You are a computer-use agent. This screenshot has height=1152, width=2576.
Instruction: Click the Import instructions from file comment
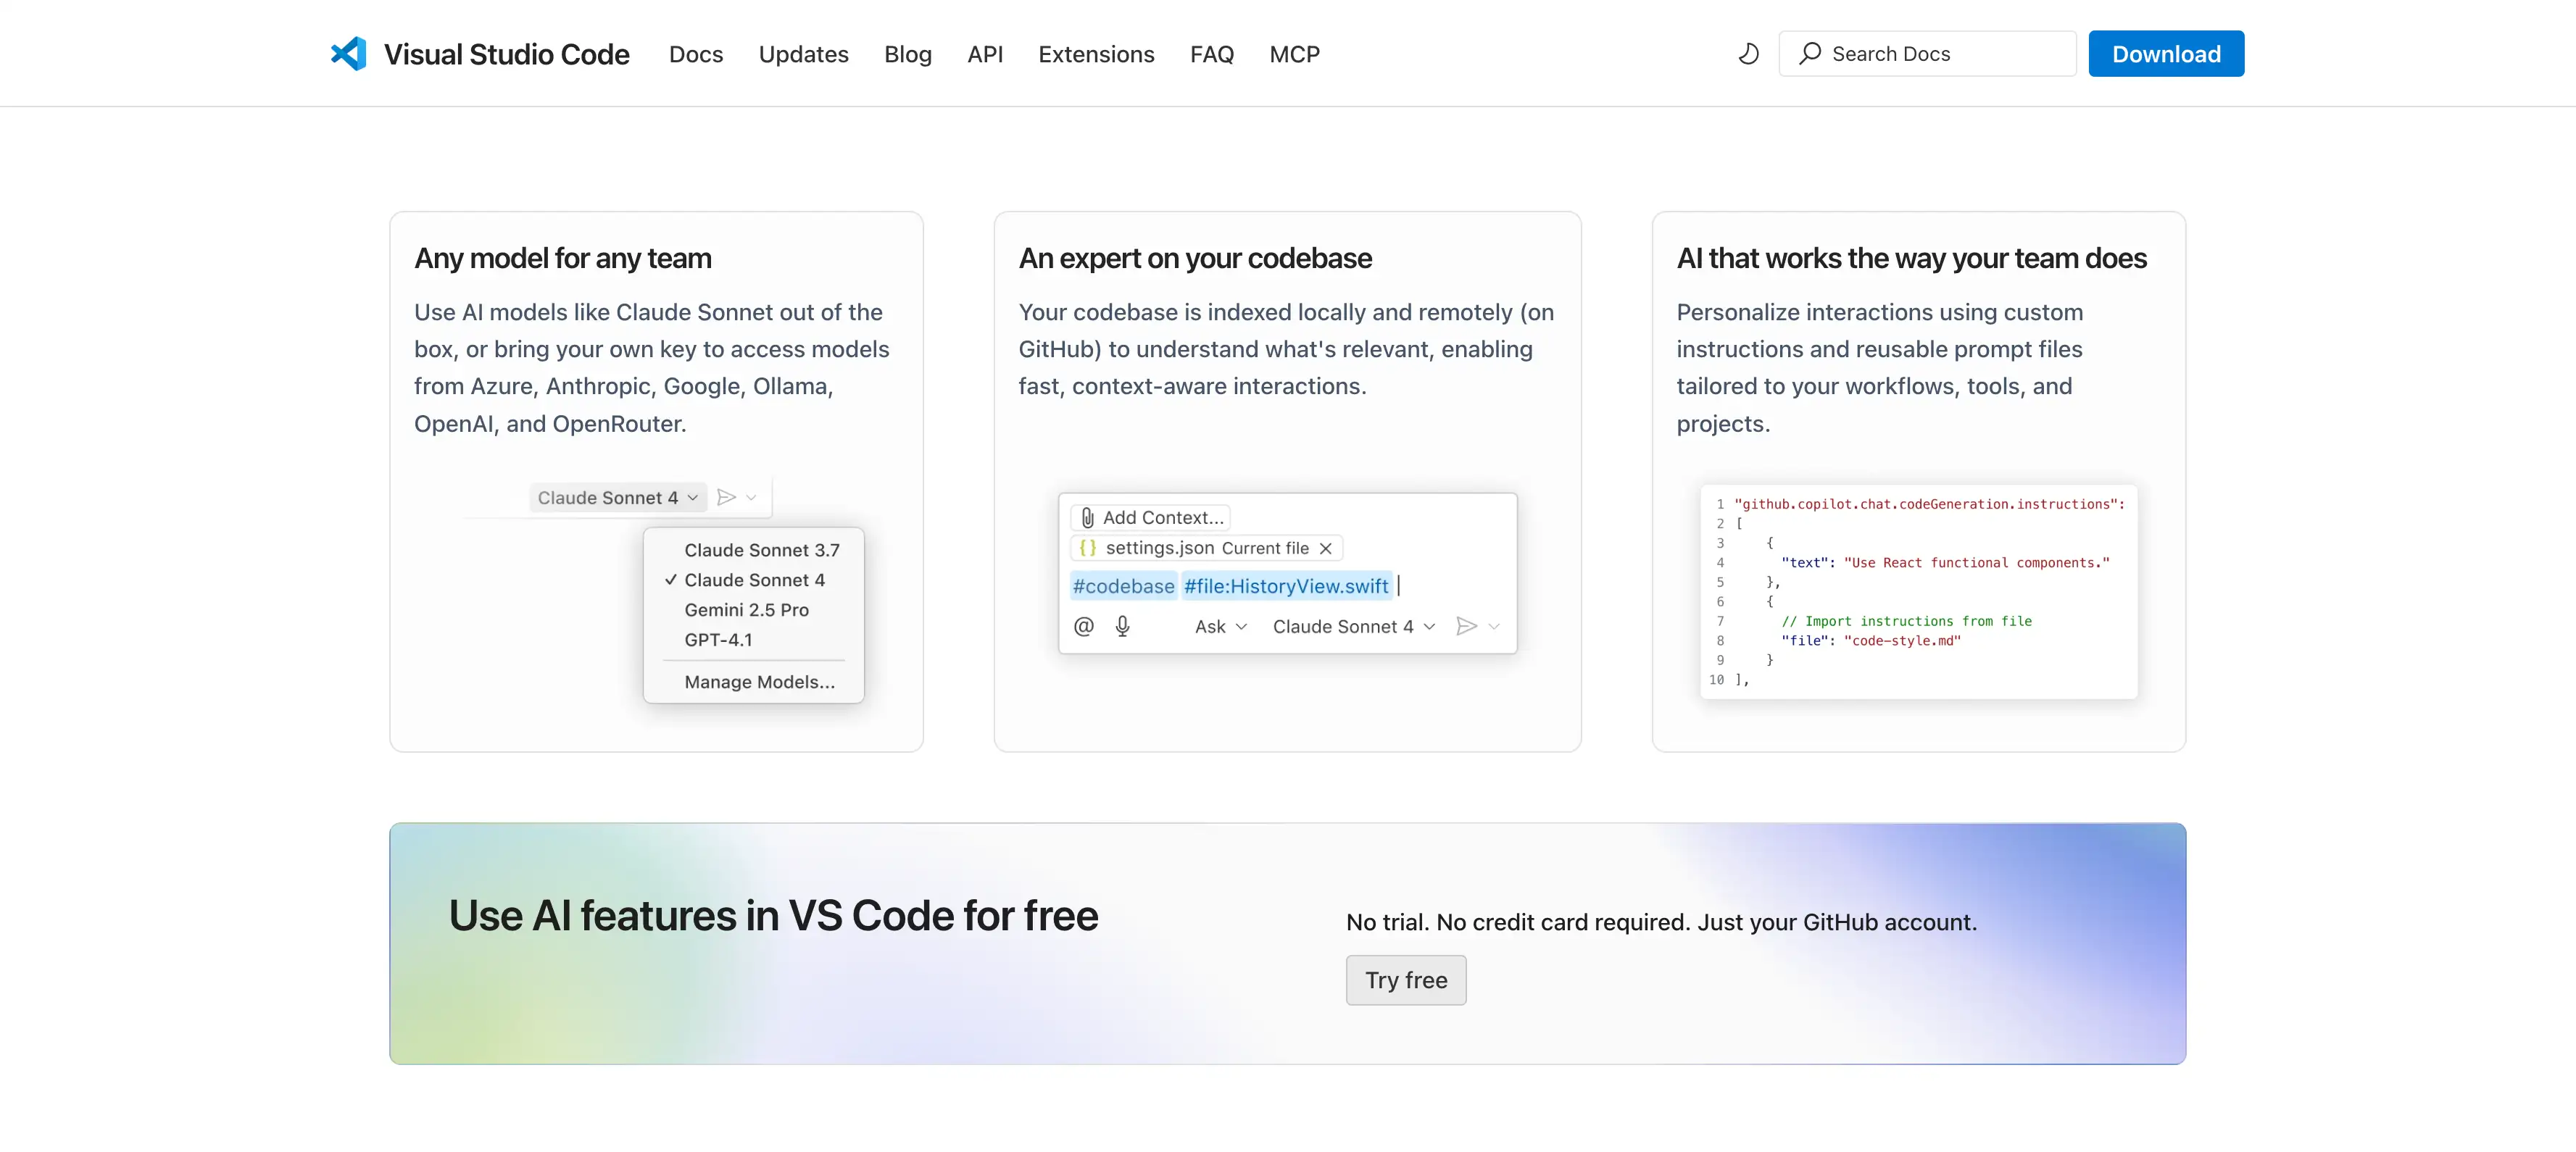coord(1906,621)
